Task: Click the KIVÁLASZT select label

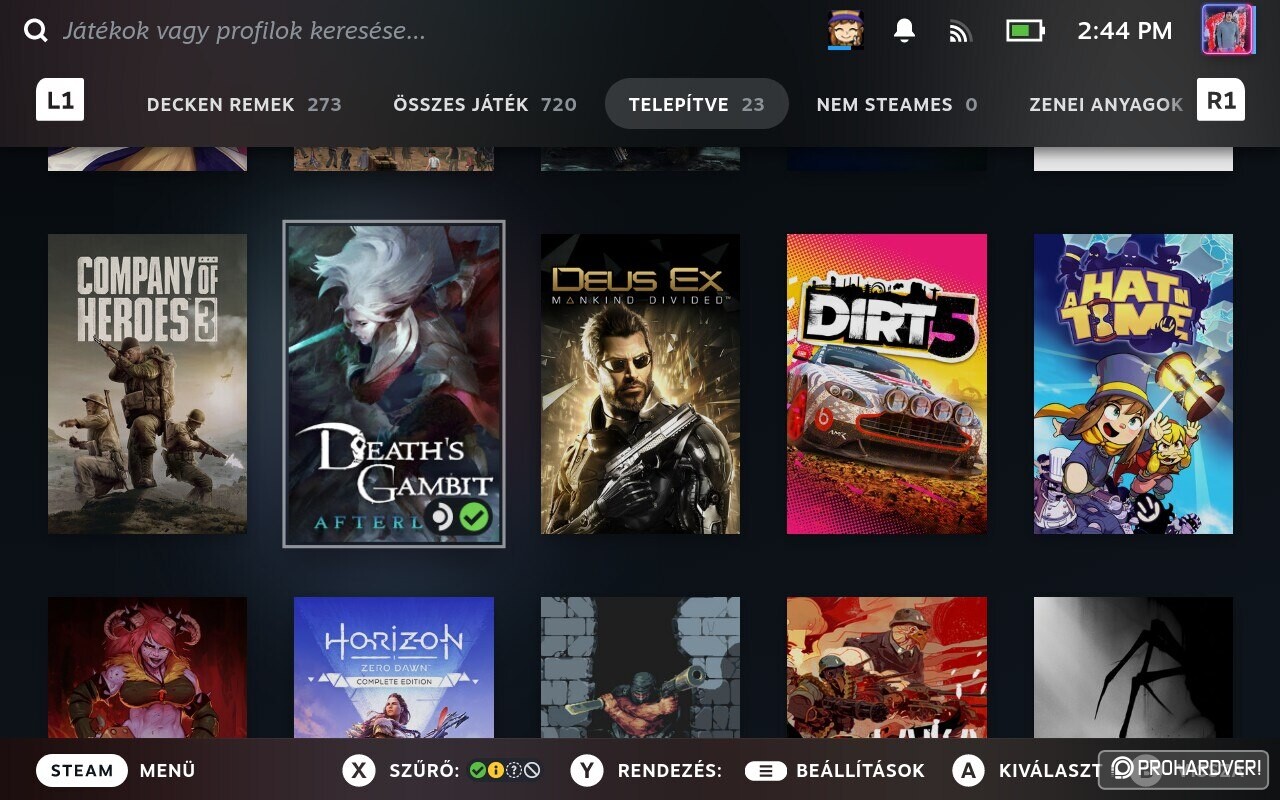Action: click(1050, 771)
